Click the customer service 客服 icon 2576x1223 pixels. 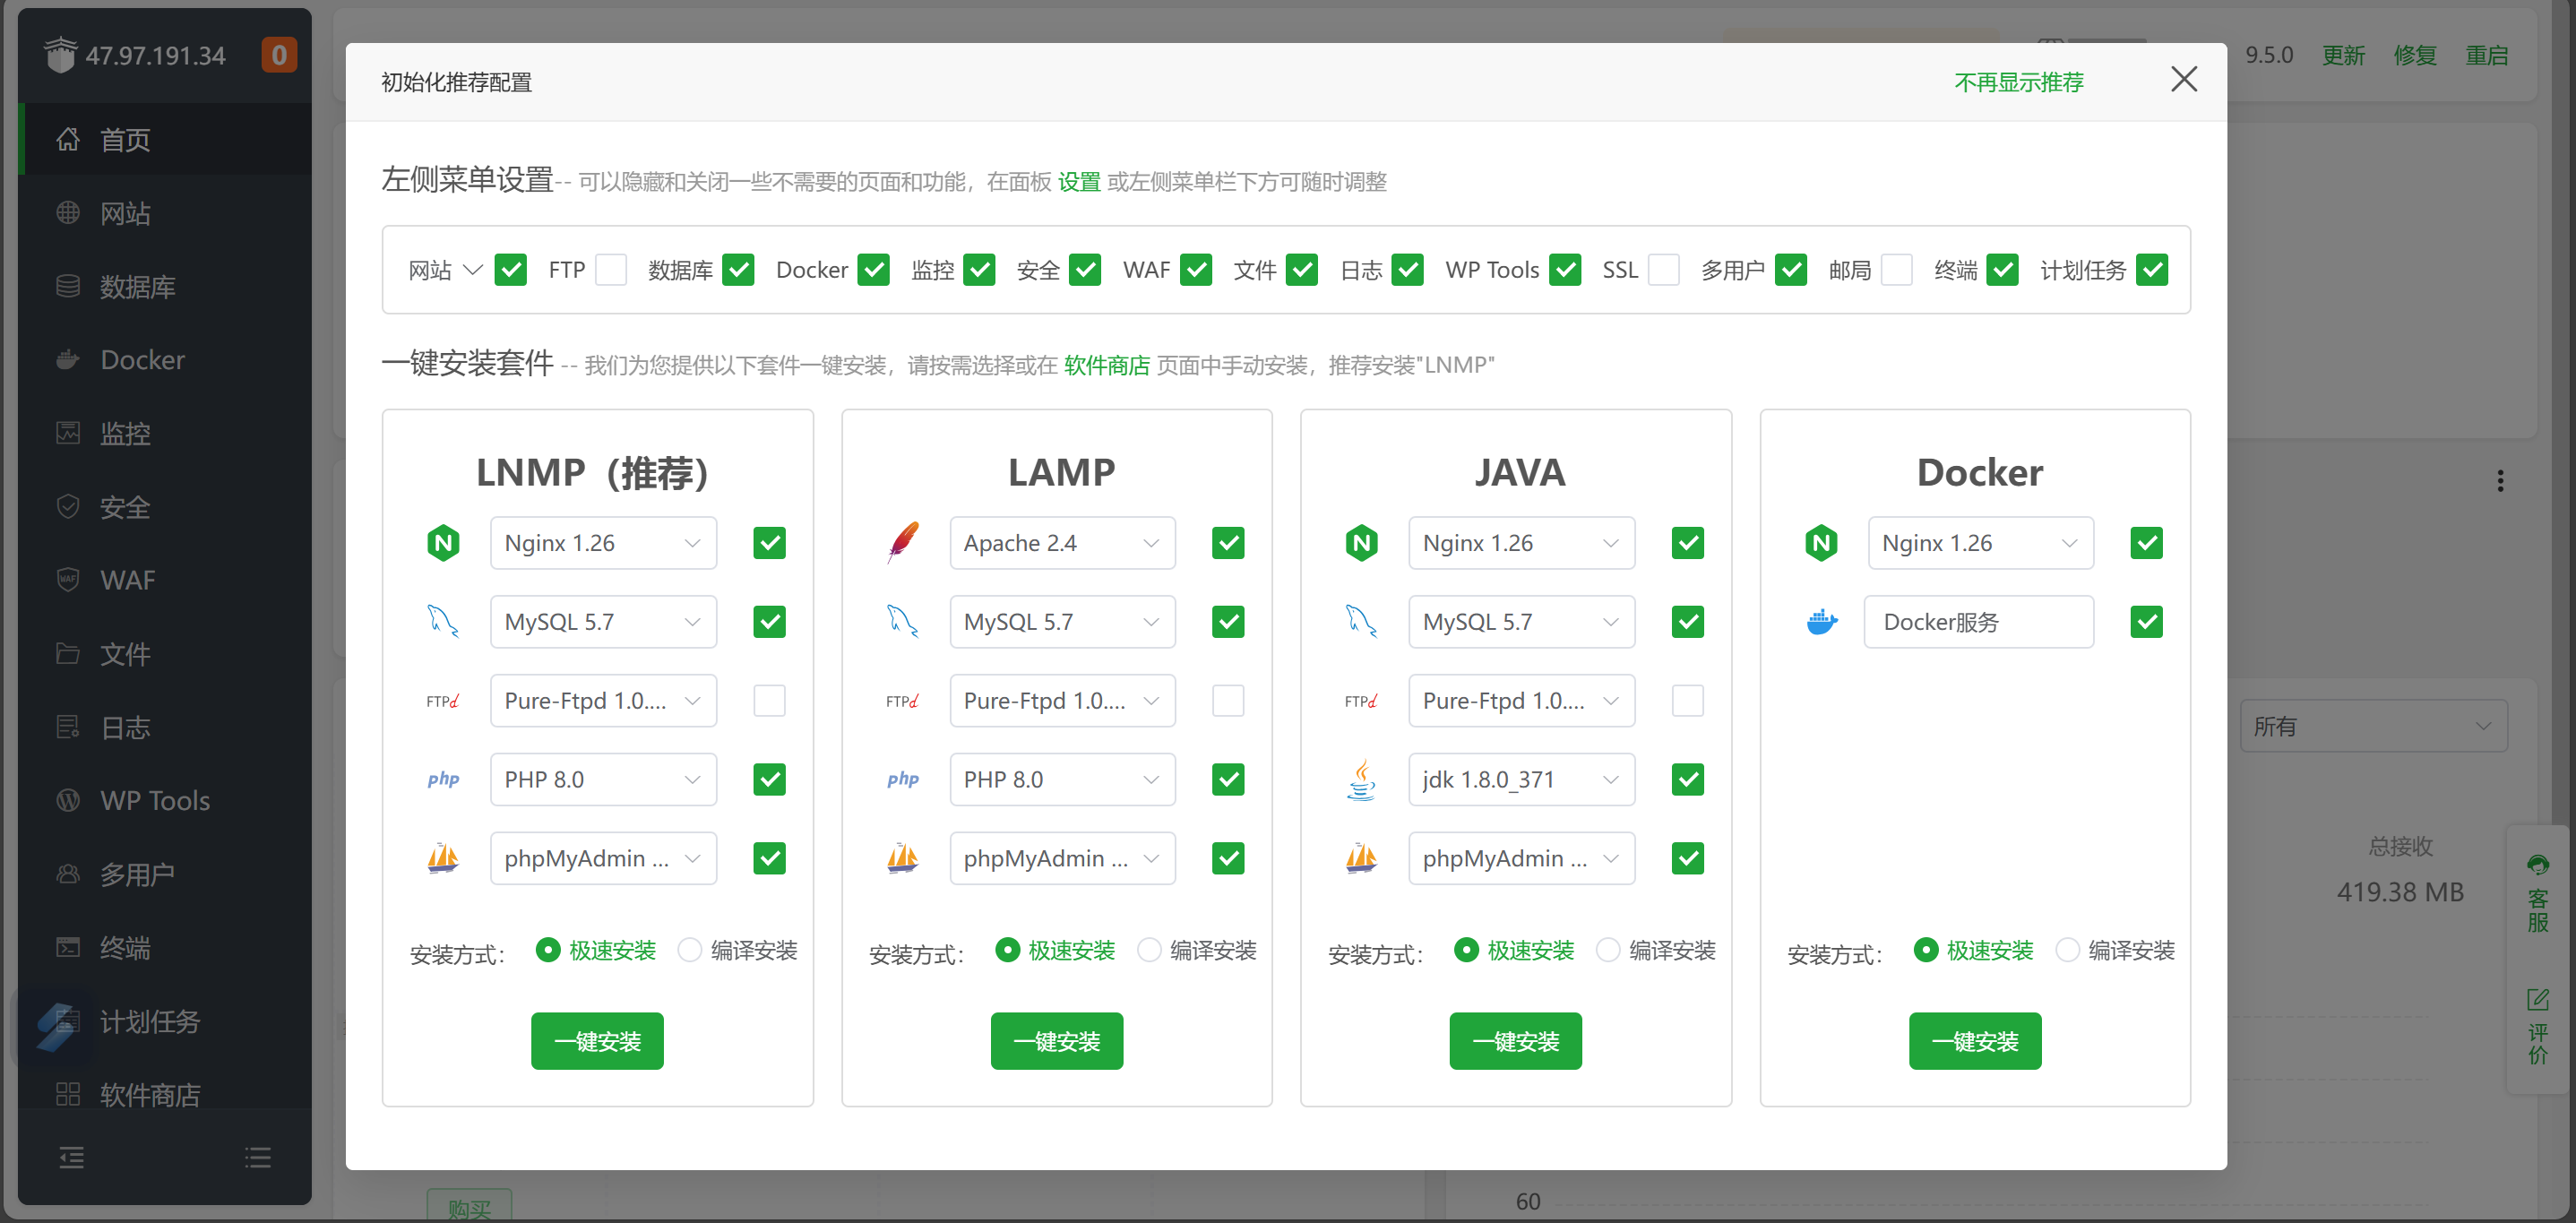2537,865
